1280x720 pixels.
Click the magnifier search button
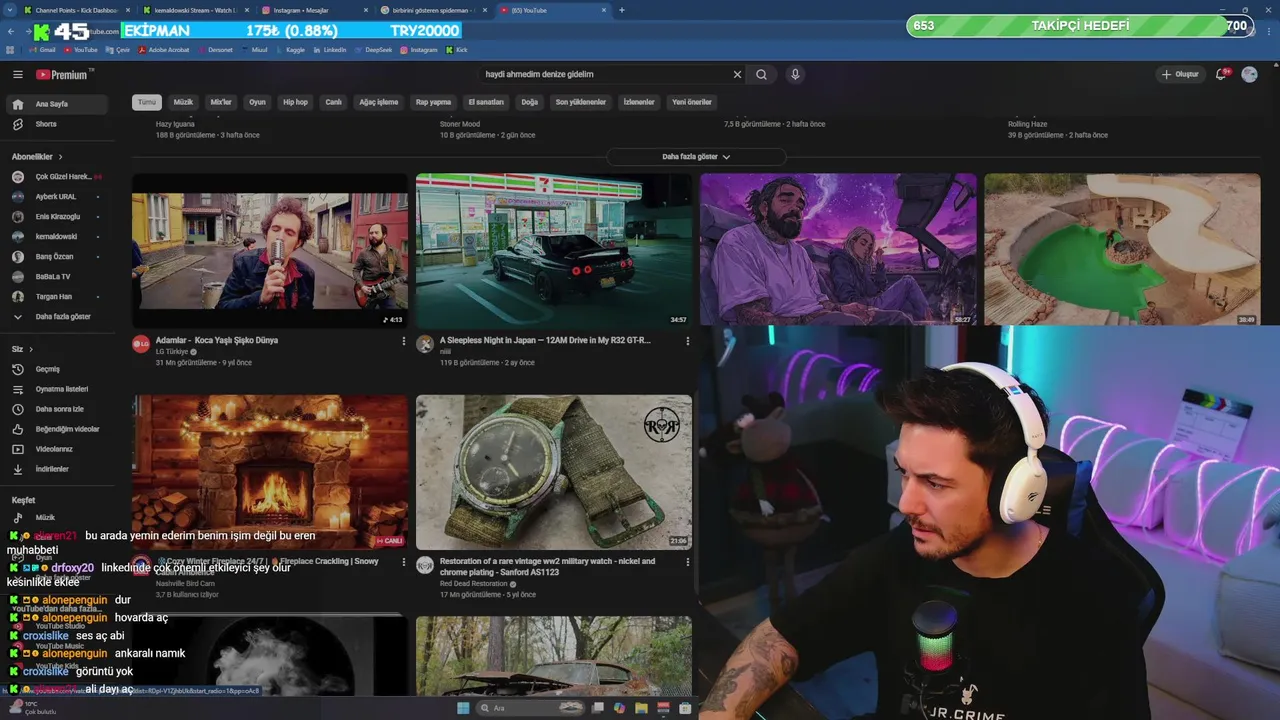[x=762, y=74]
